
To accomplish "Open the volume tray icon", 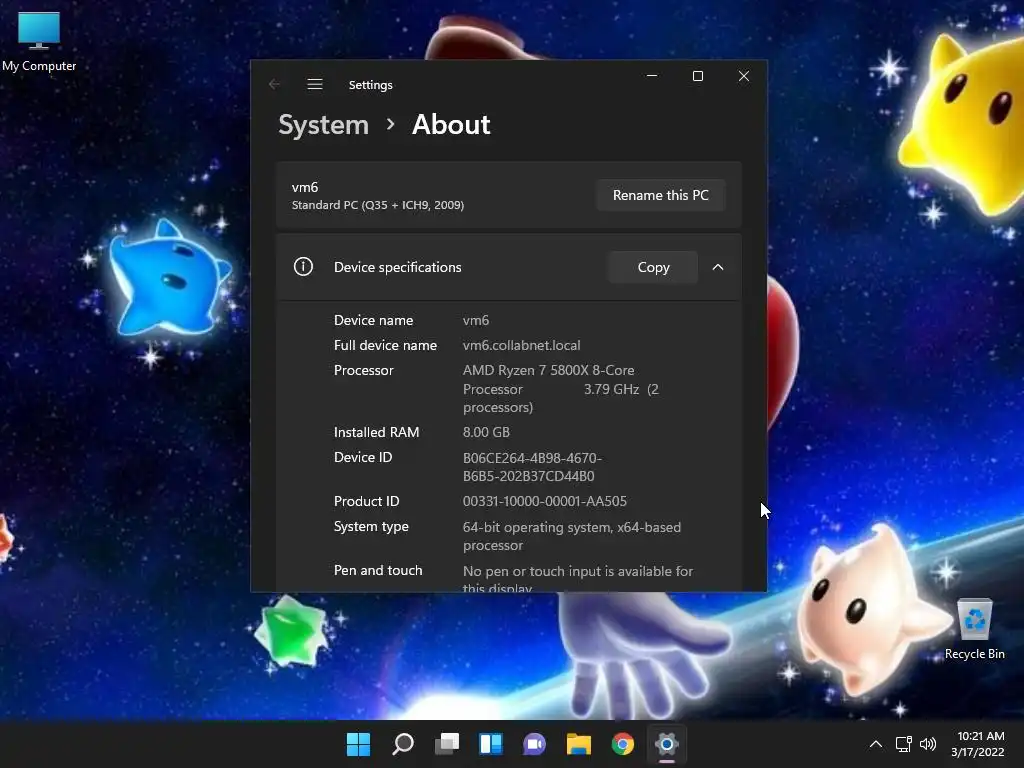I will coord(927,744).
